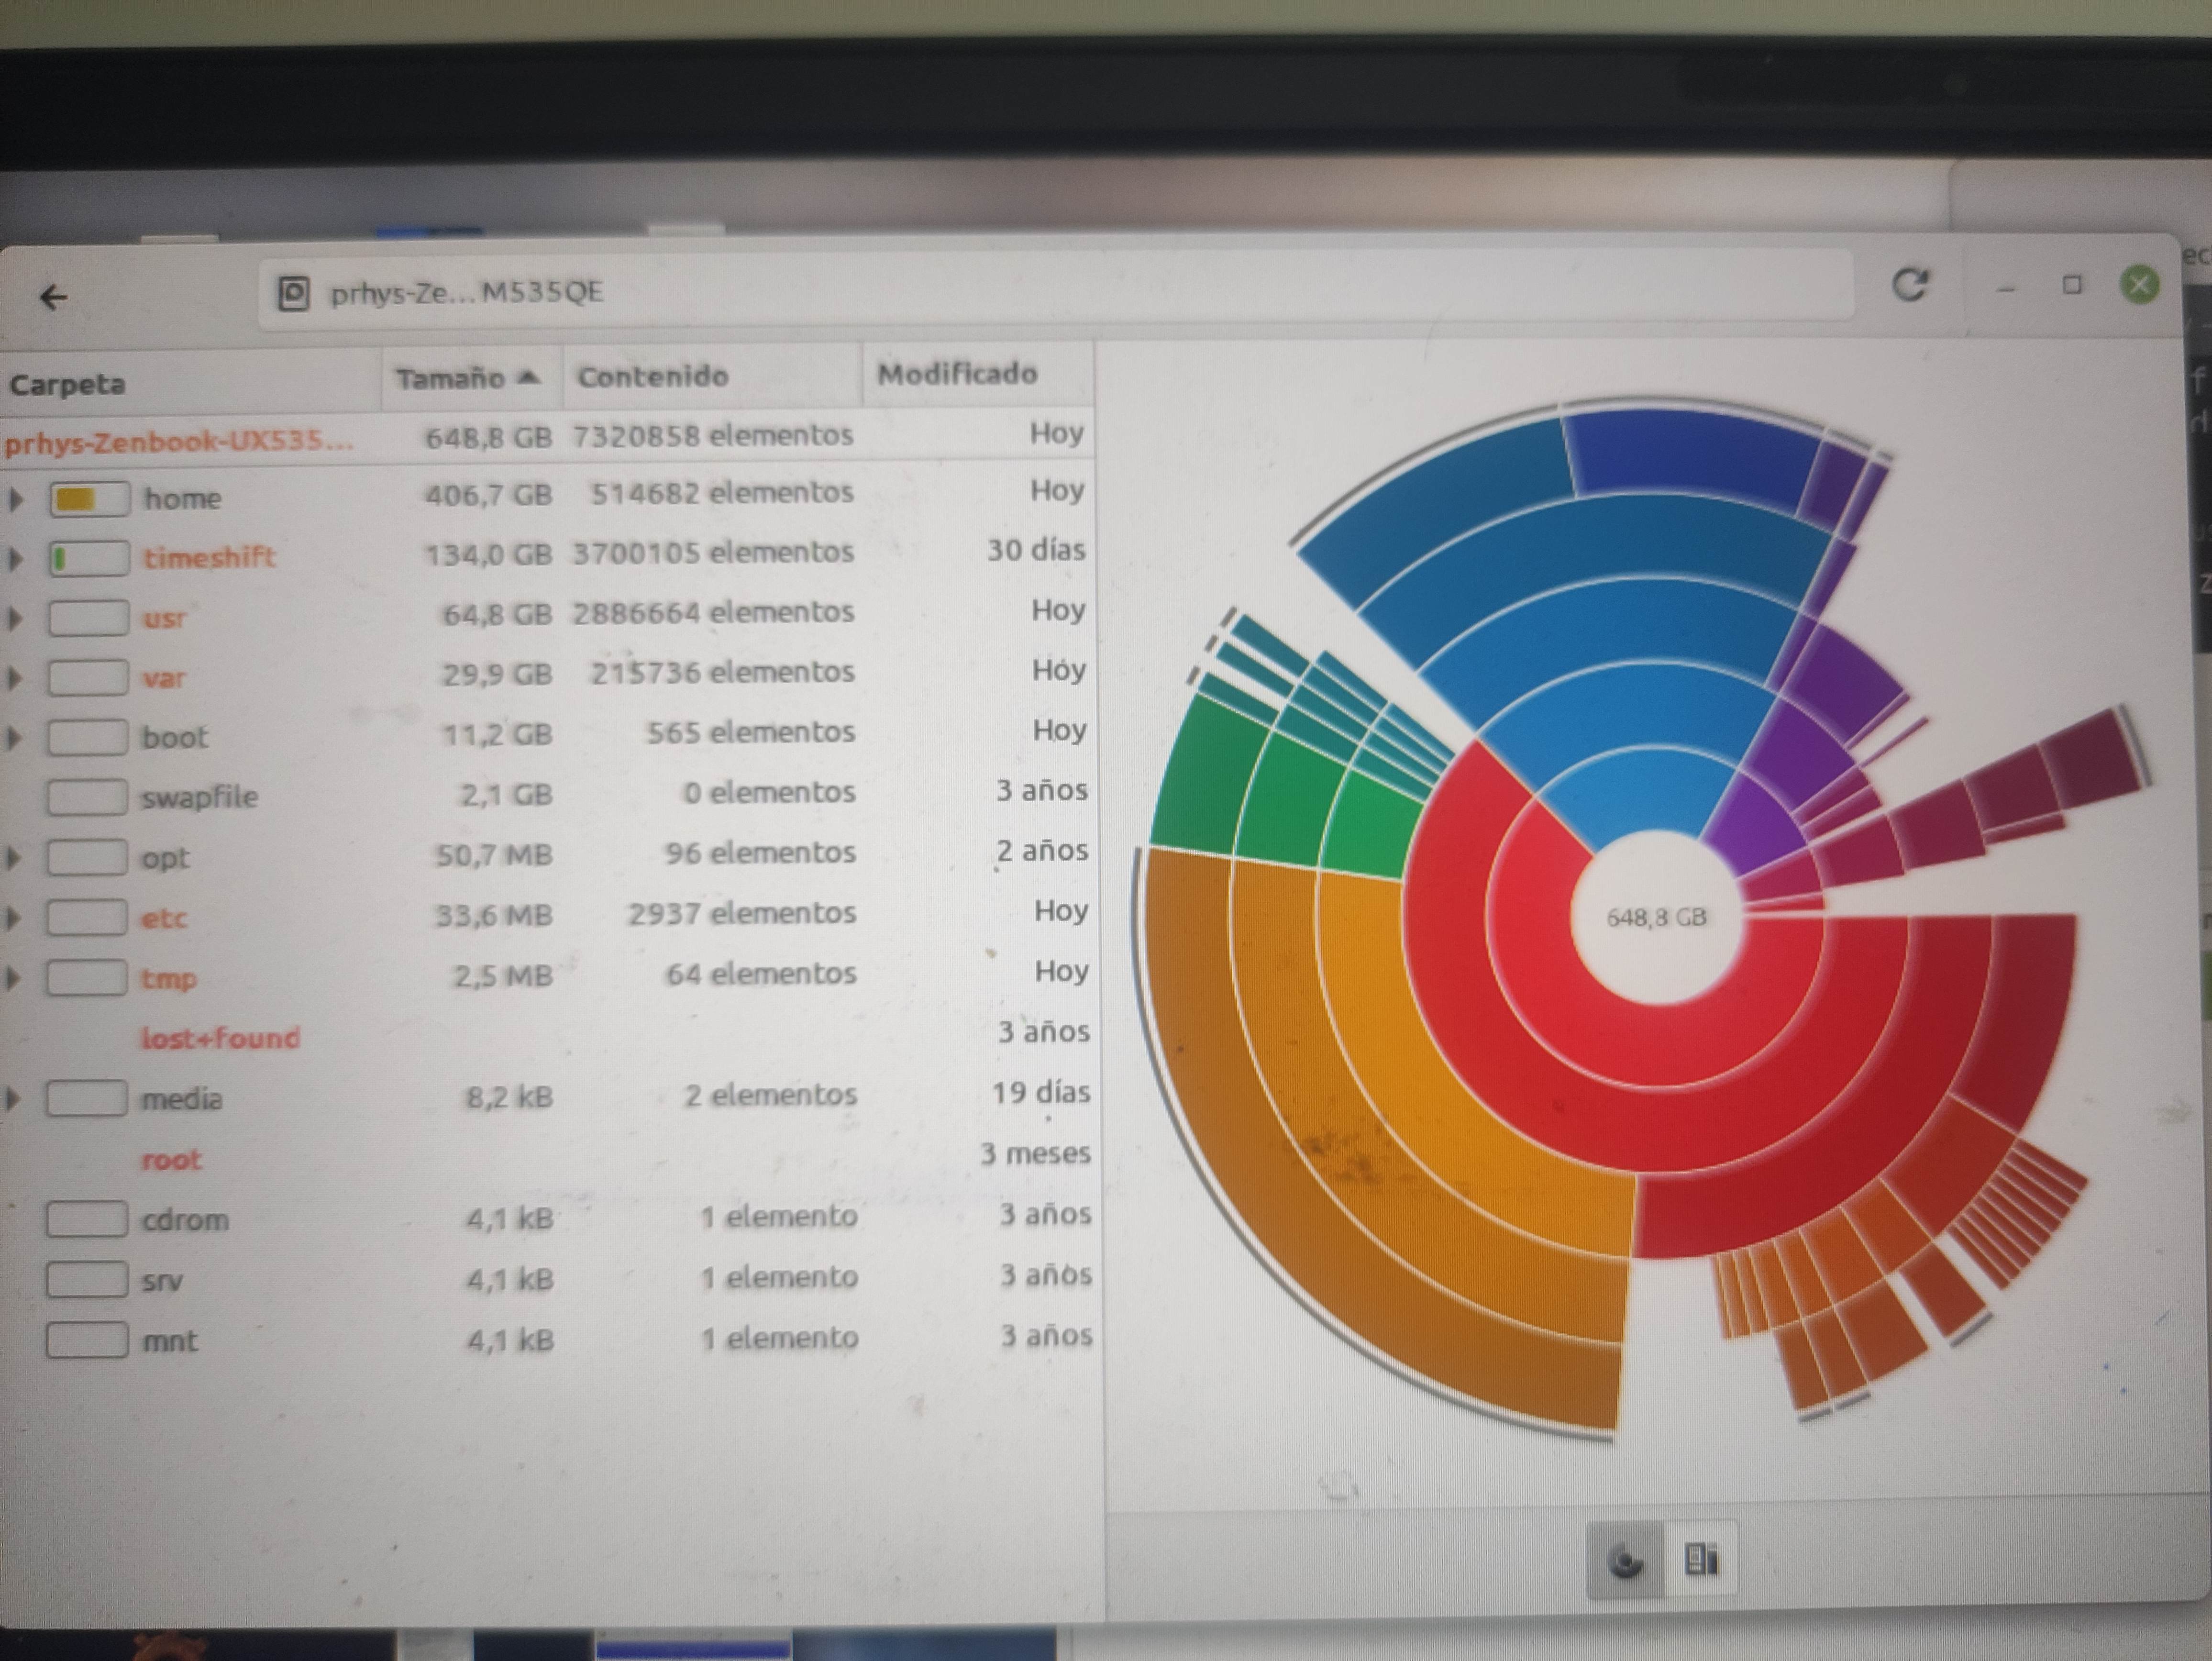The height and width of the screenshot is (1661, 2212).
Task: Click the 648,8 GB chart center
Action: tap(1655, 917)
